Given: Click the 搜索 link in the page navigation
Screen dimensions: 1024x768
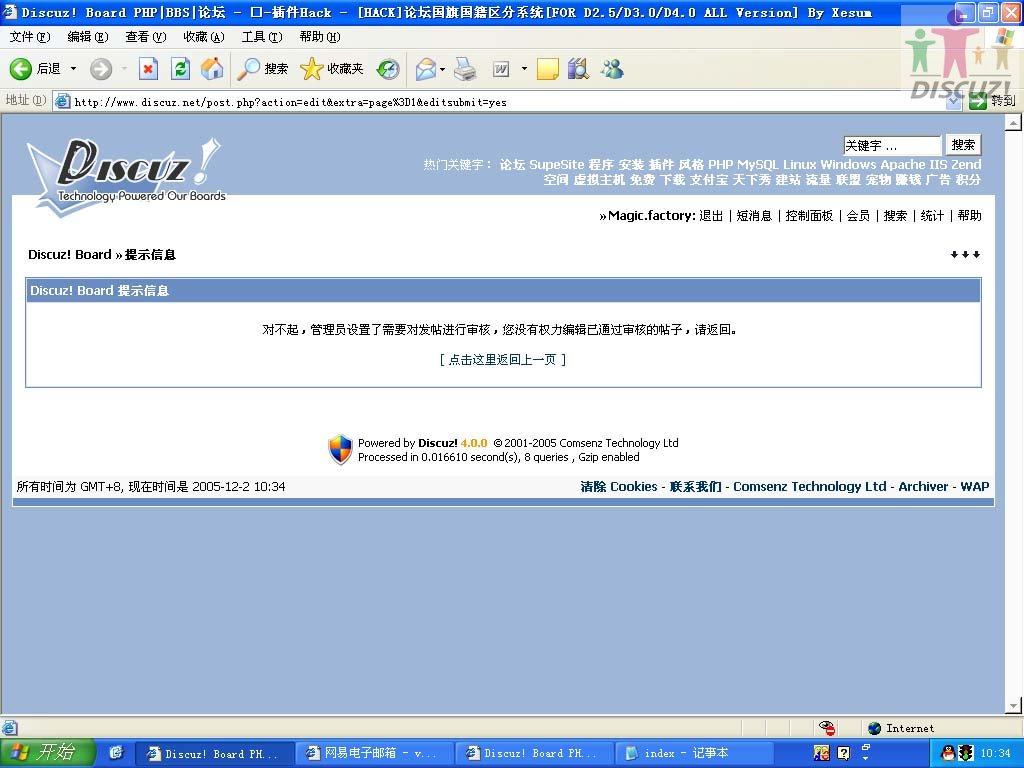Looking at the screenshot, I should [895, 216].
